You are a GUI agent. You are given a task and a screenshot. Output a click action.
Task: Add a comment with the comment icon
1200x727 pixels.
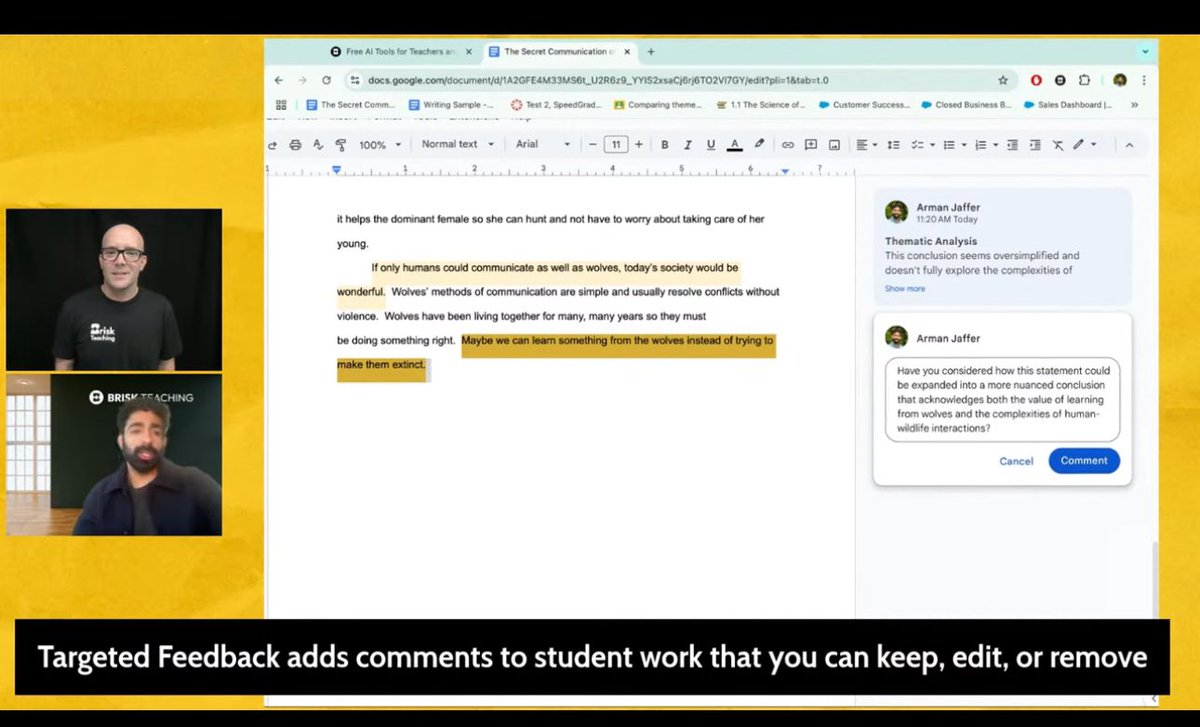tap(811, 144)
